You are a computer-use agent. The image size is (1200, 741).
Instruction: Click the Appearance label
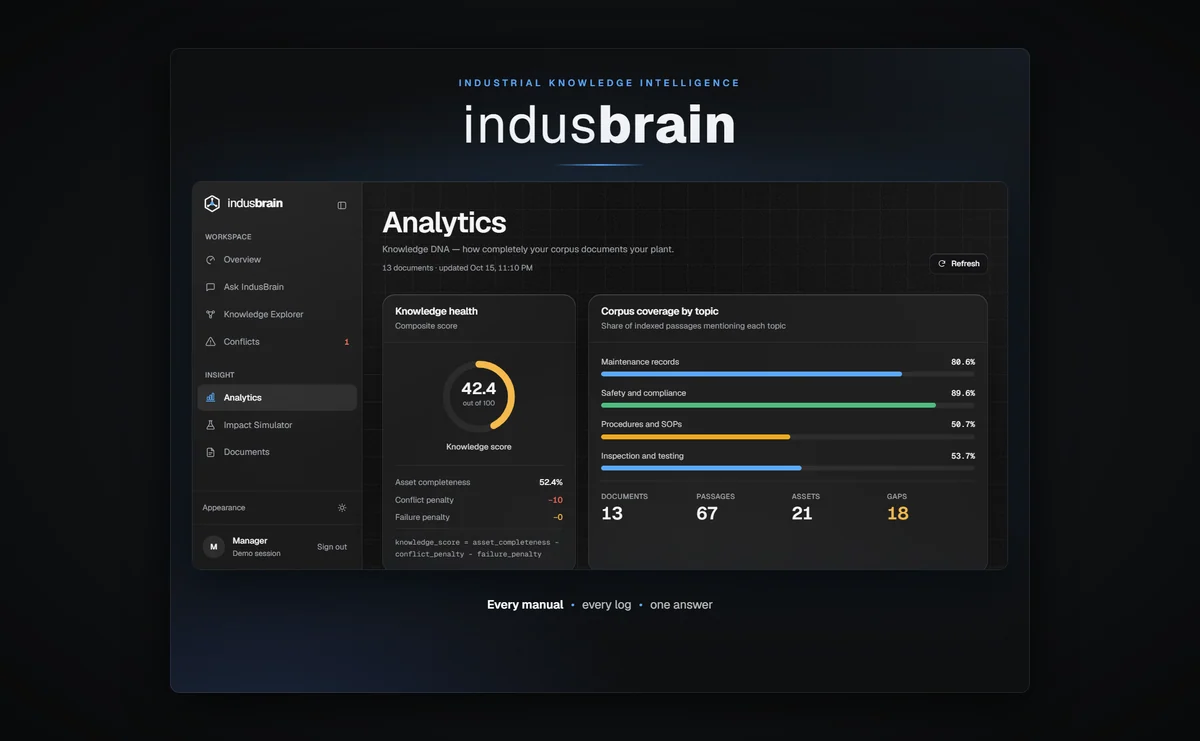click(x=224, y=508)
